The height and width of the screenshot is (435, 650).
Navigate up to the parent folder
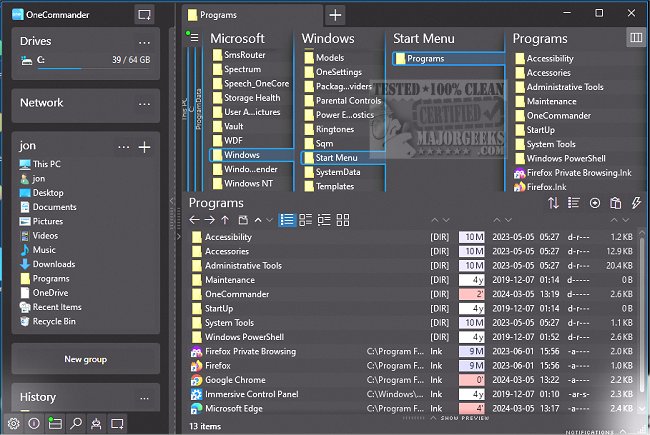[225, 220]
